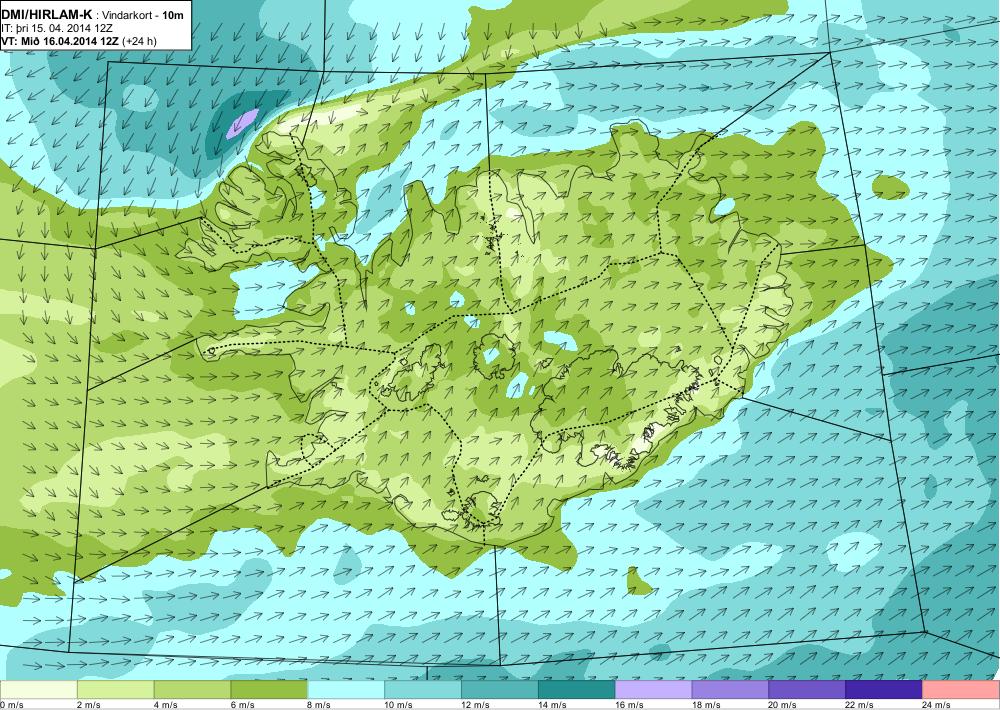Click the medium purple 18–20 m/s legend swatch

[x=730, y=690]
